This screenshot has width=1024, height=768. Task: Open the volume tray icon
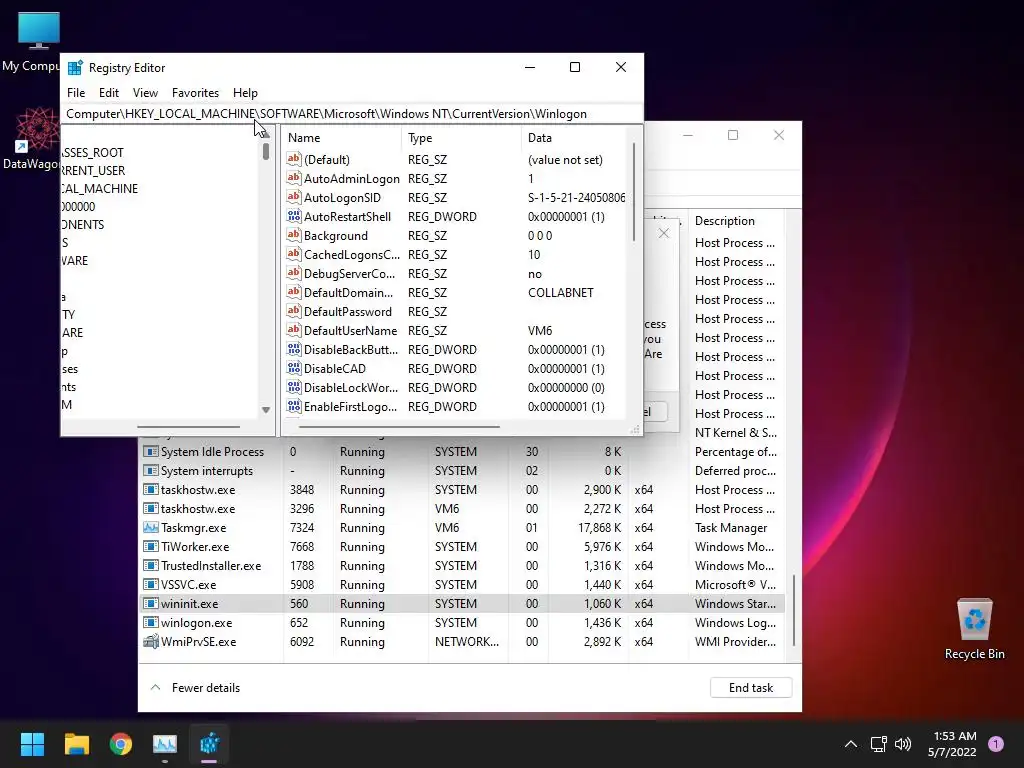(903, 744)
